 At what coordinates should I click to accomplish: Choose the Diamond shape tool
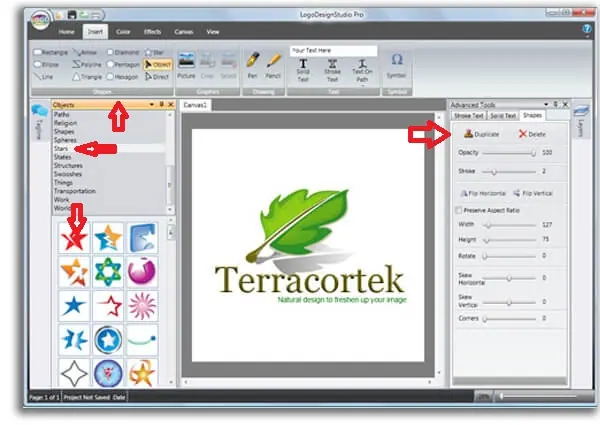pyautogui.click(x=123, y=52)
